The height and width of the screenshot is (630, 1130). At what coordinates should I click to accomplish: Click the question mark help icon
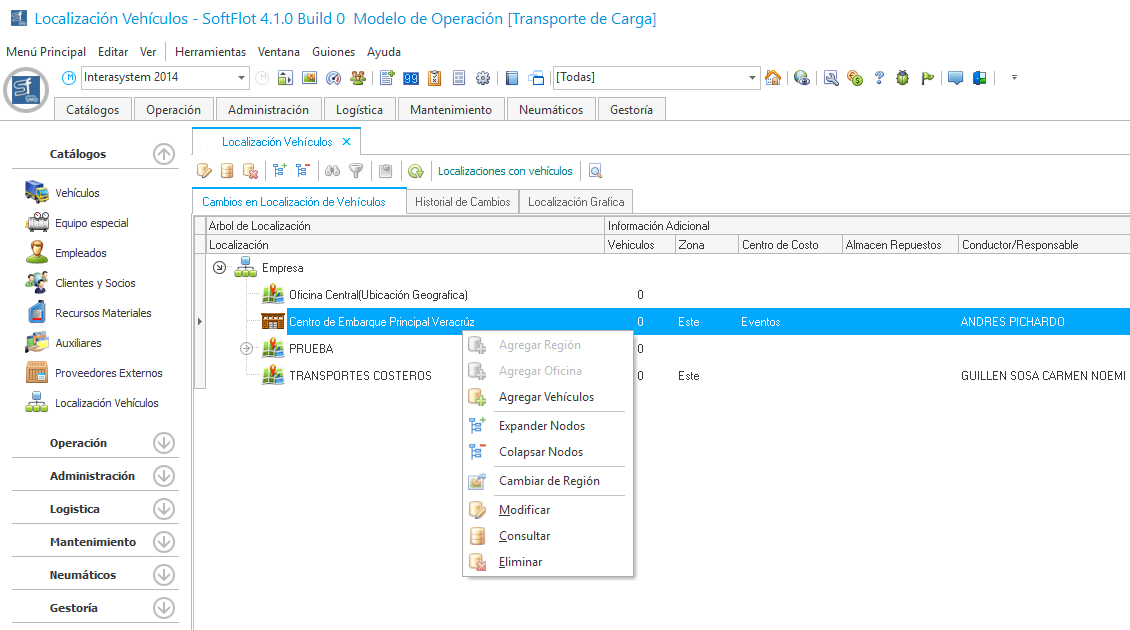click(x=879, y=78)
